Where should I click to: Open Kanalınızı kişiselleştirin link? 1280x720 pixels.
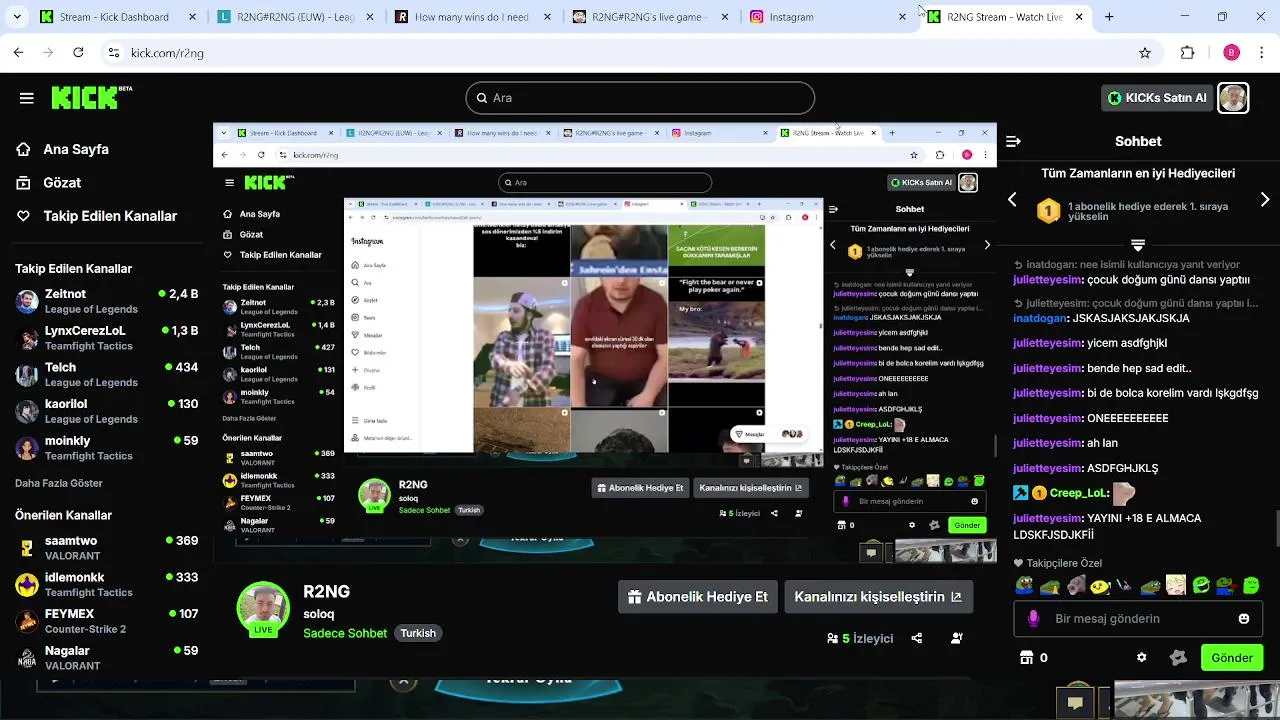878,597
